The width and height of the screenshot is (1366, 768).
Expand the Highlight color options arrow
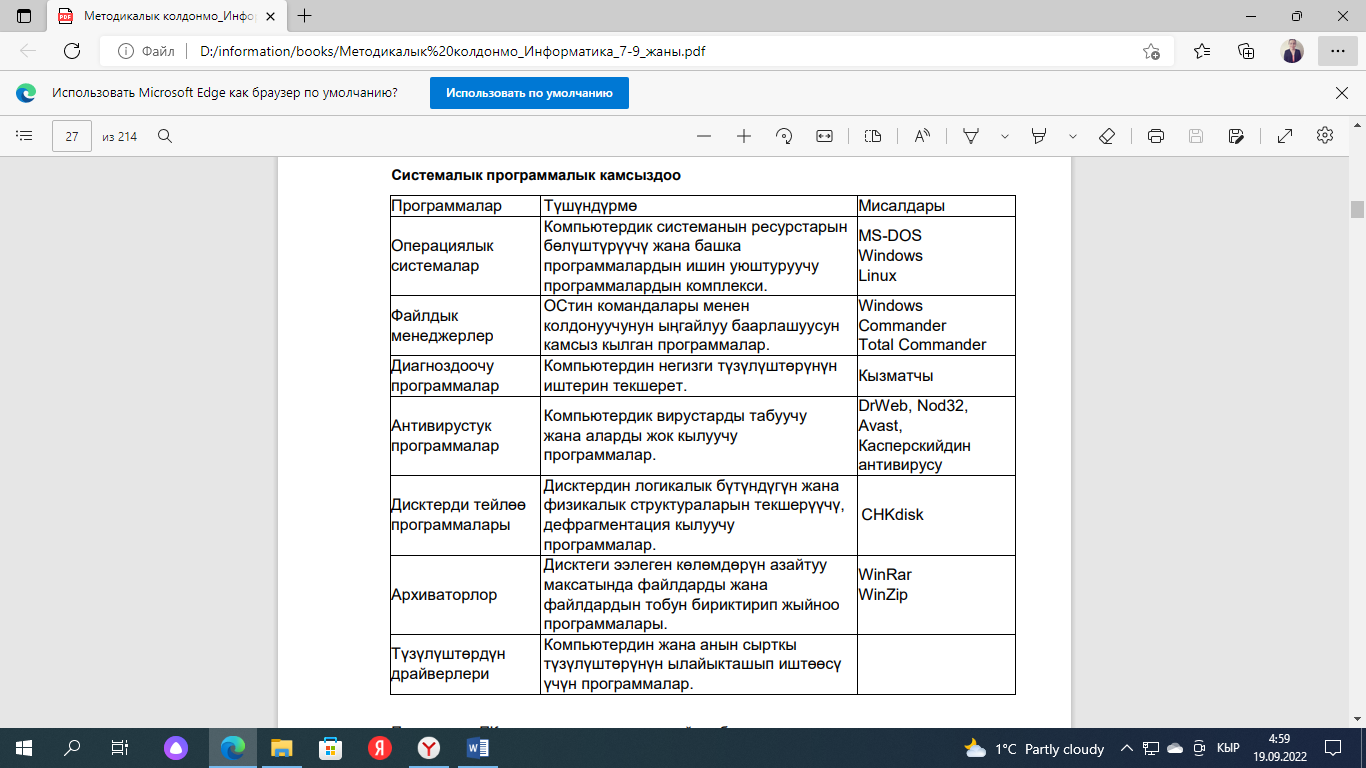click(1073, 136)
